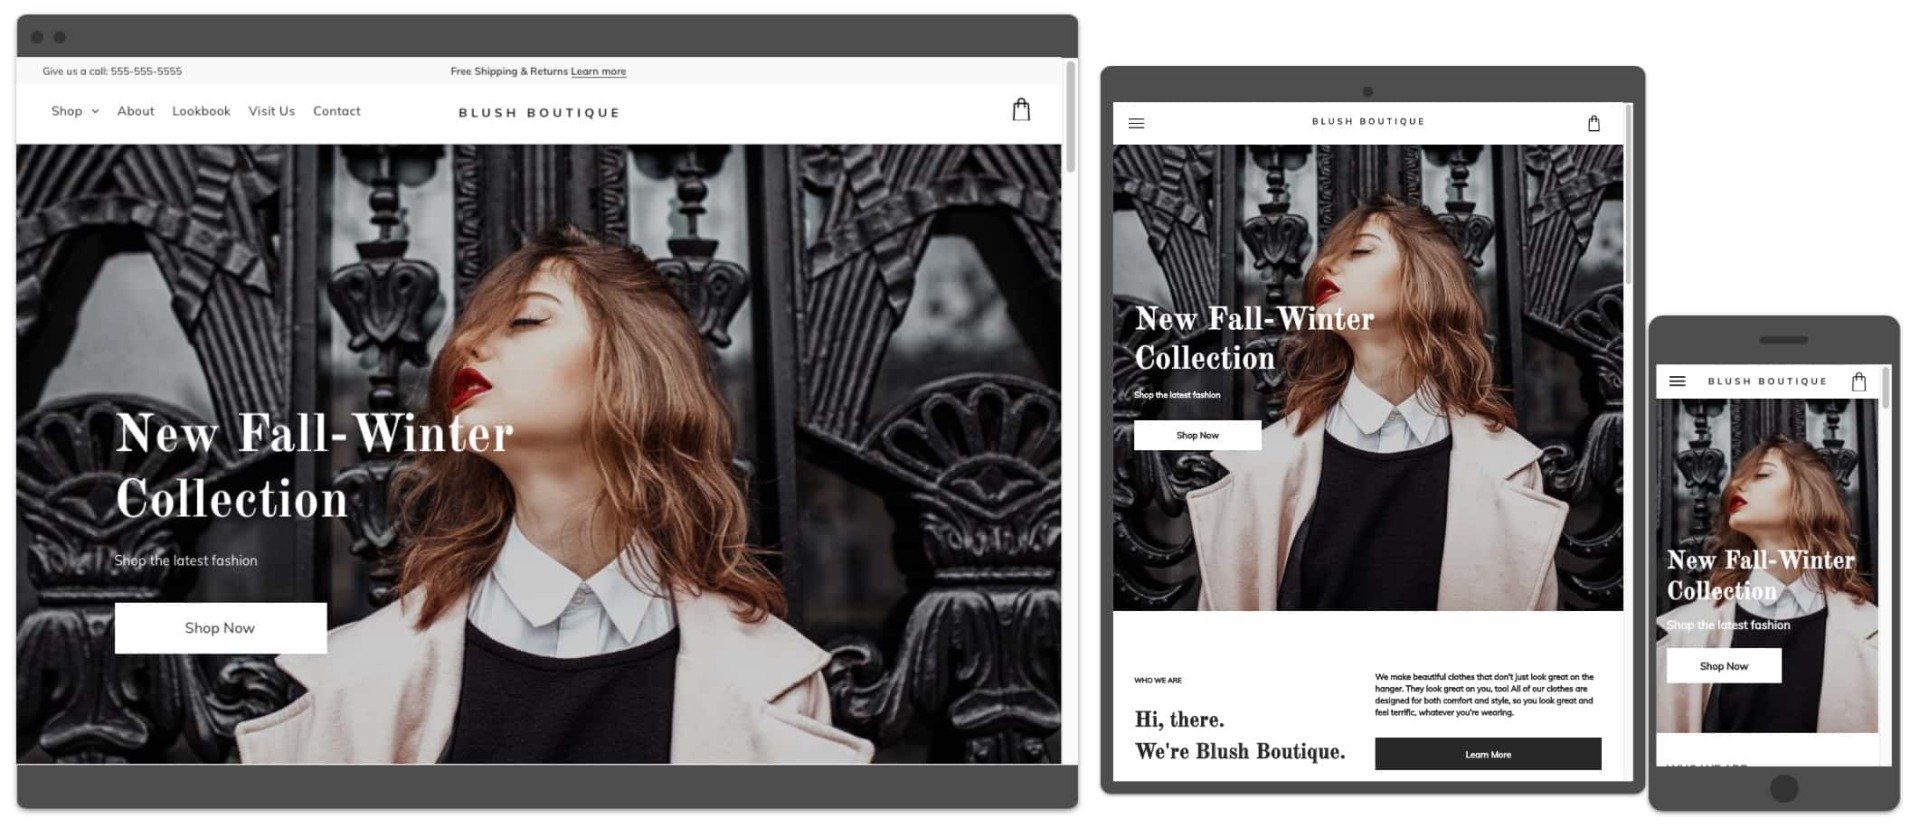The width and height of the screenshot is (1920, 837).
Task: Tap the phone home button
Action: click(1783, 788)
